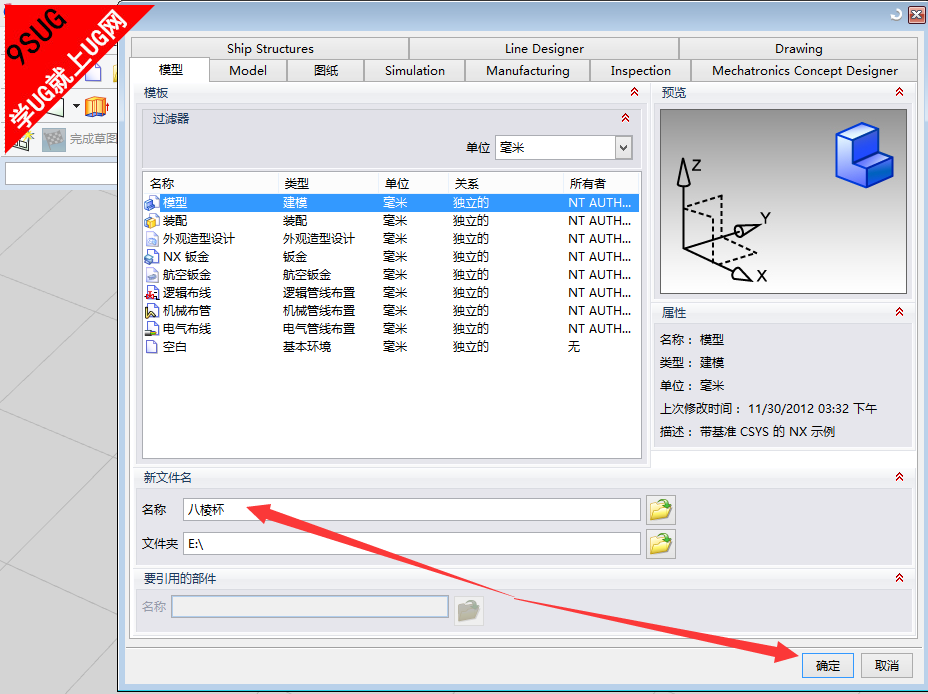This screenshot has width=928, height=694.
Task: Switch to the Model tab
Action: [248, 70]
